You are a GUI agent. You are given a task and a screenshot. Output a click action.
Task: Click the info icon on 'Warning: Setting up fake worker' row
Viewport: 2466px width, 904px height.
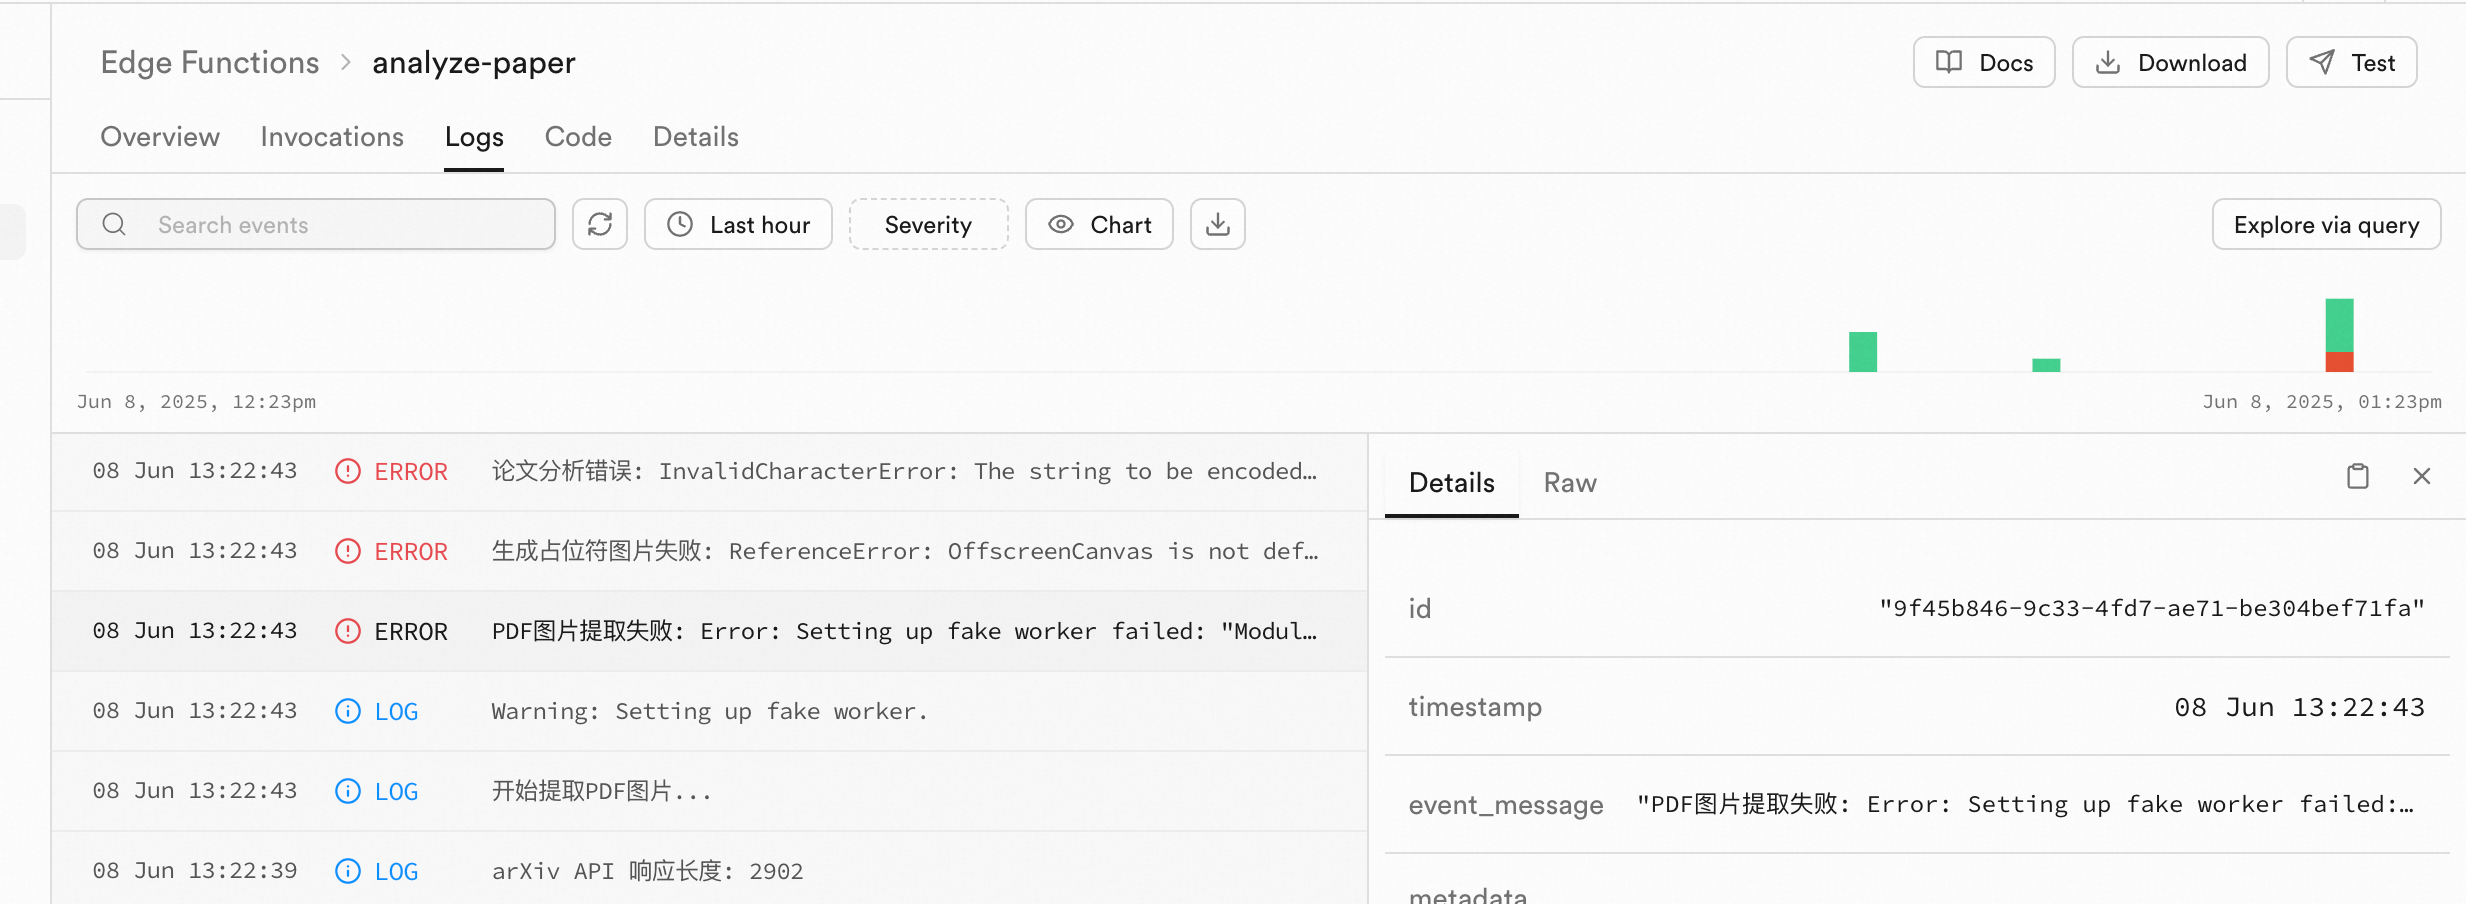(x=347, y=711)
